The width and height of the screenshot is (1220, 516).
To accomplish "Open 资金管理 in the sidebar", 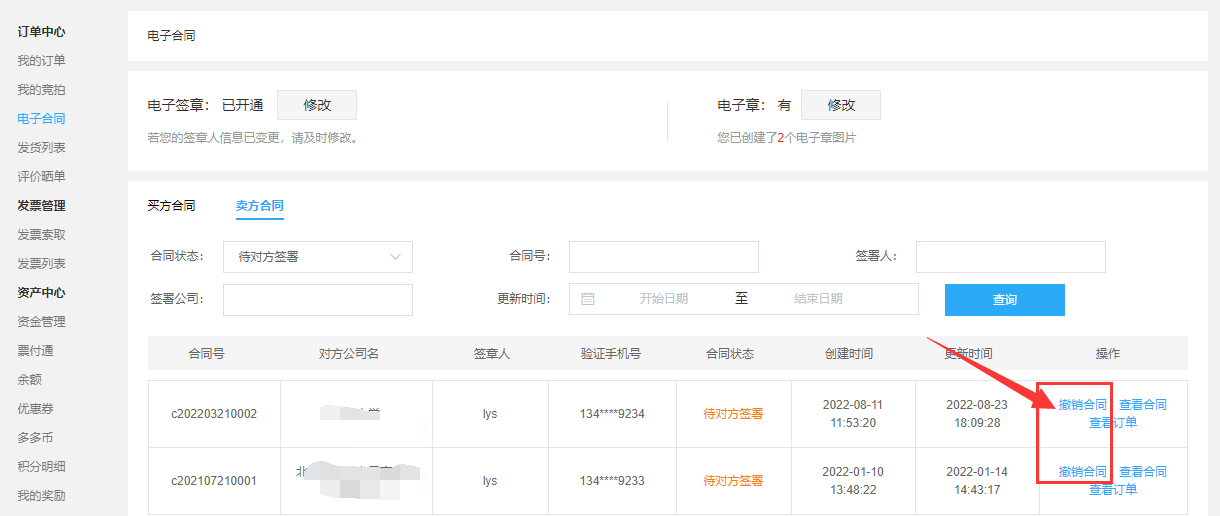I will (41, 322).
